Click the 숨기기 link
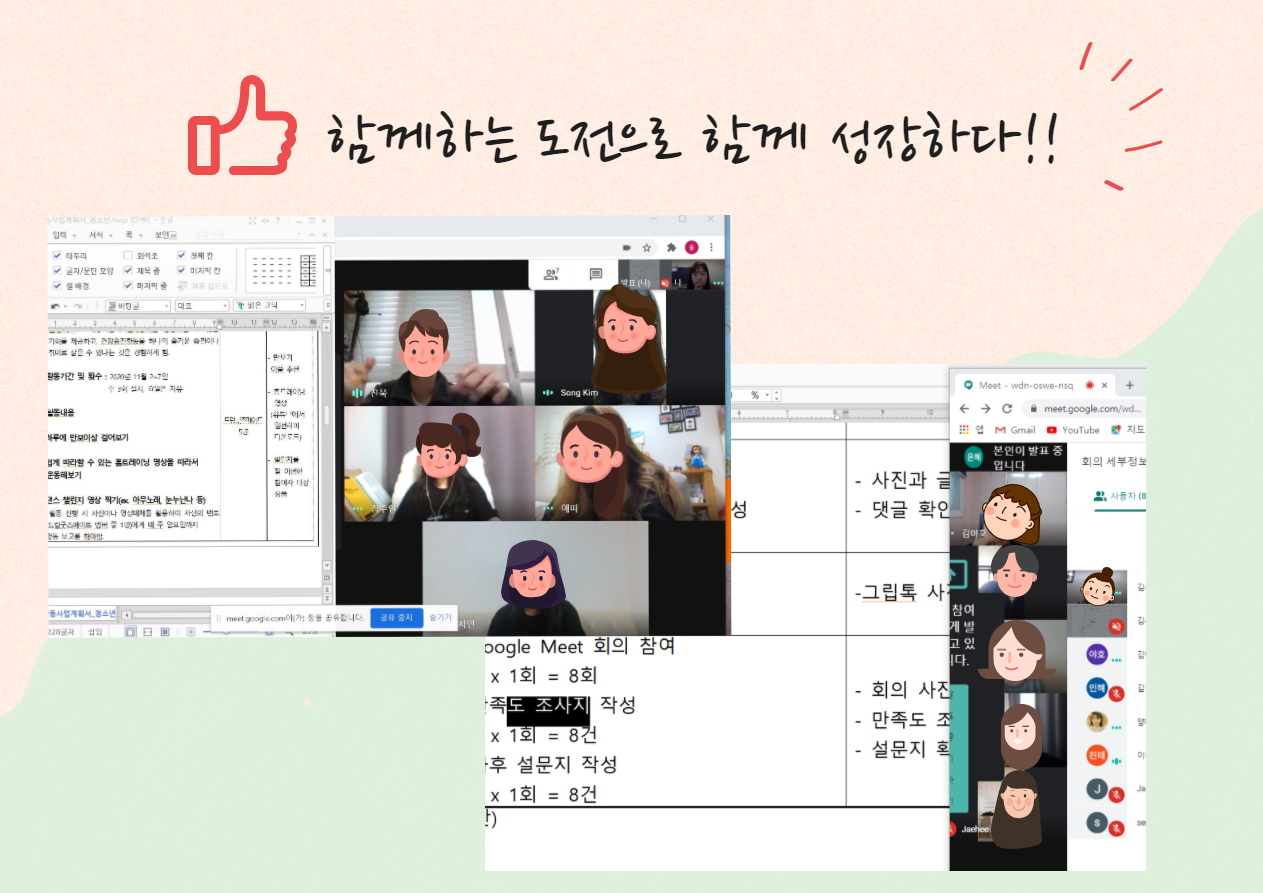The height and width of the screenshot is (893, 1263). point(440,618)
